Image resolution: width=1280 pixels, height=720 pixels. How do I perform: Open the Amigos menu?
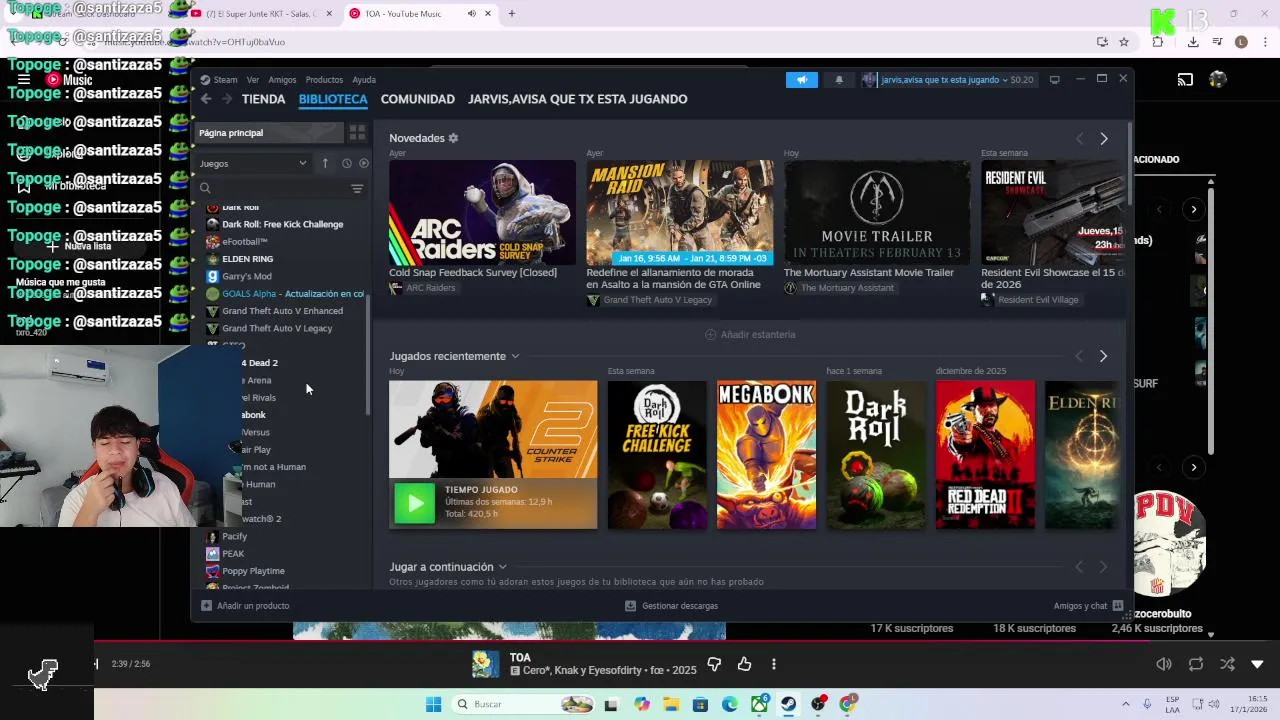tap(282, 80)
